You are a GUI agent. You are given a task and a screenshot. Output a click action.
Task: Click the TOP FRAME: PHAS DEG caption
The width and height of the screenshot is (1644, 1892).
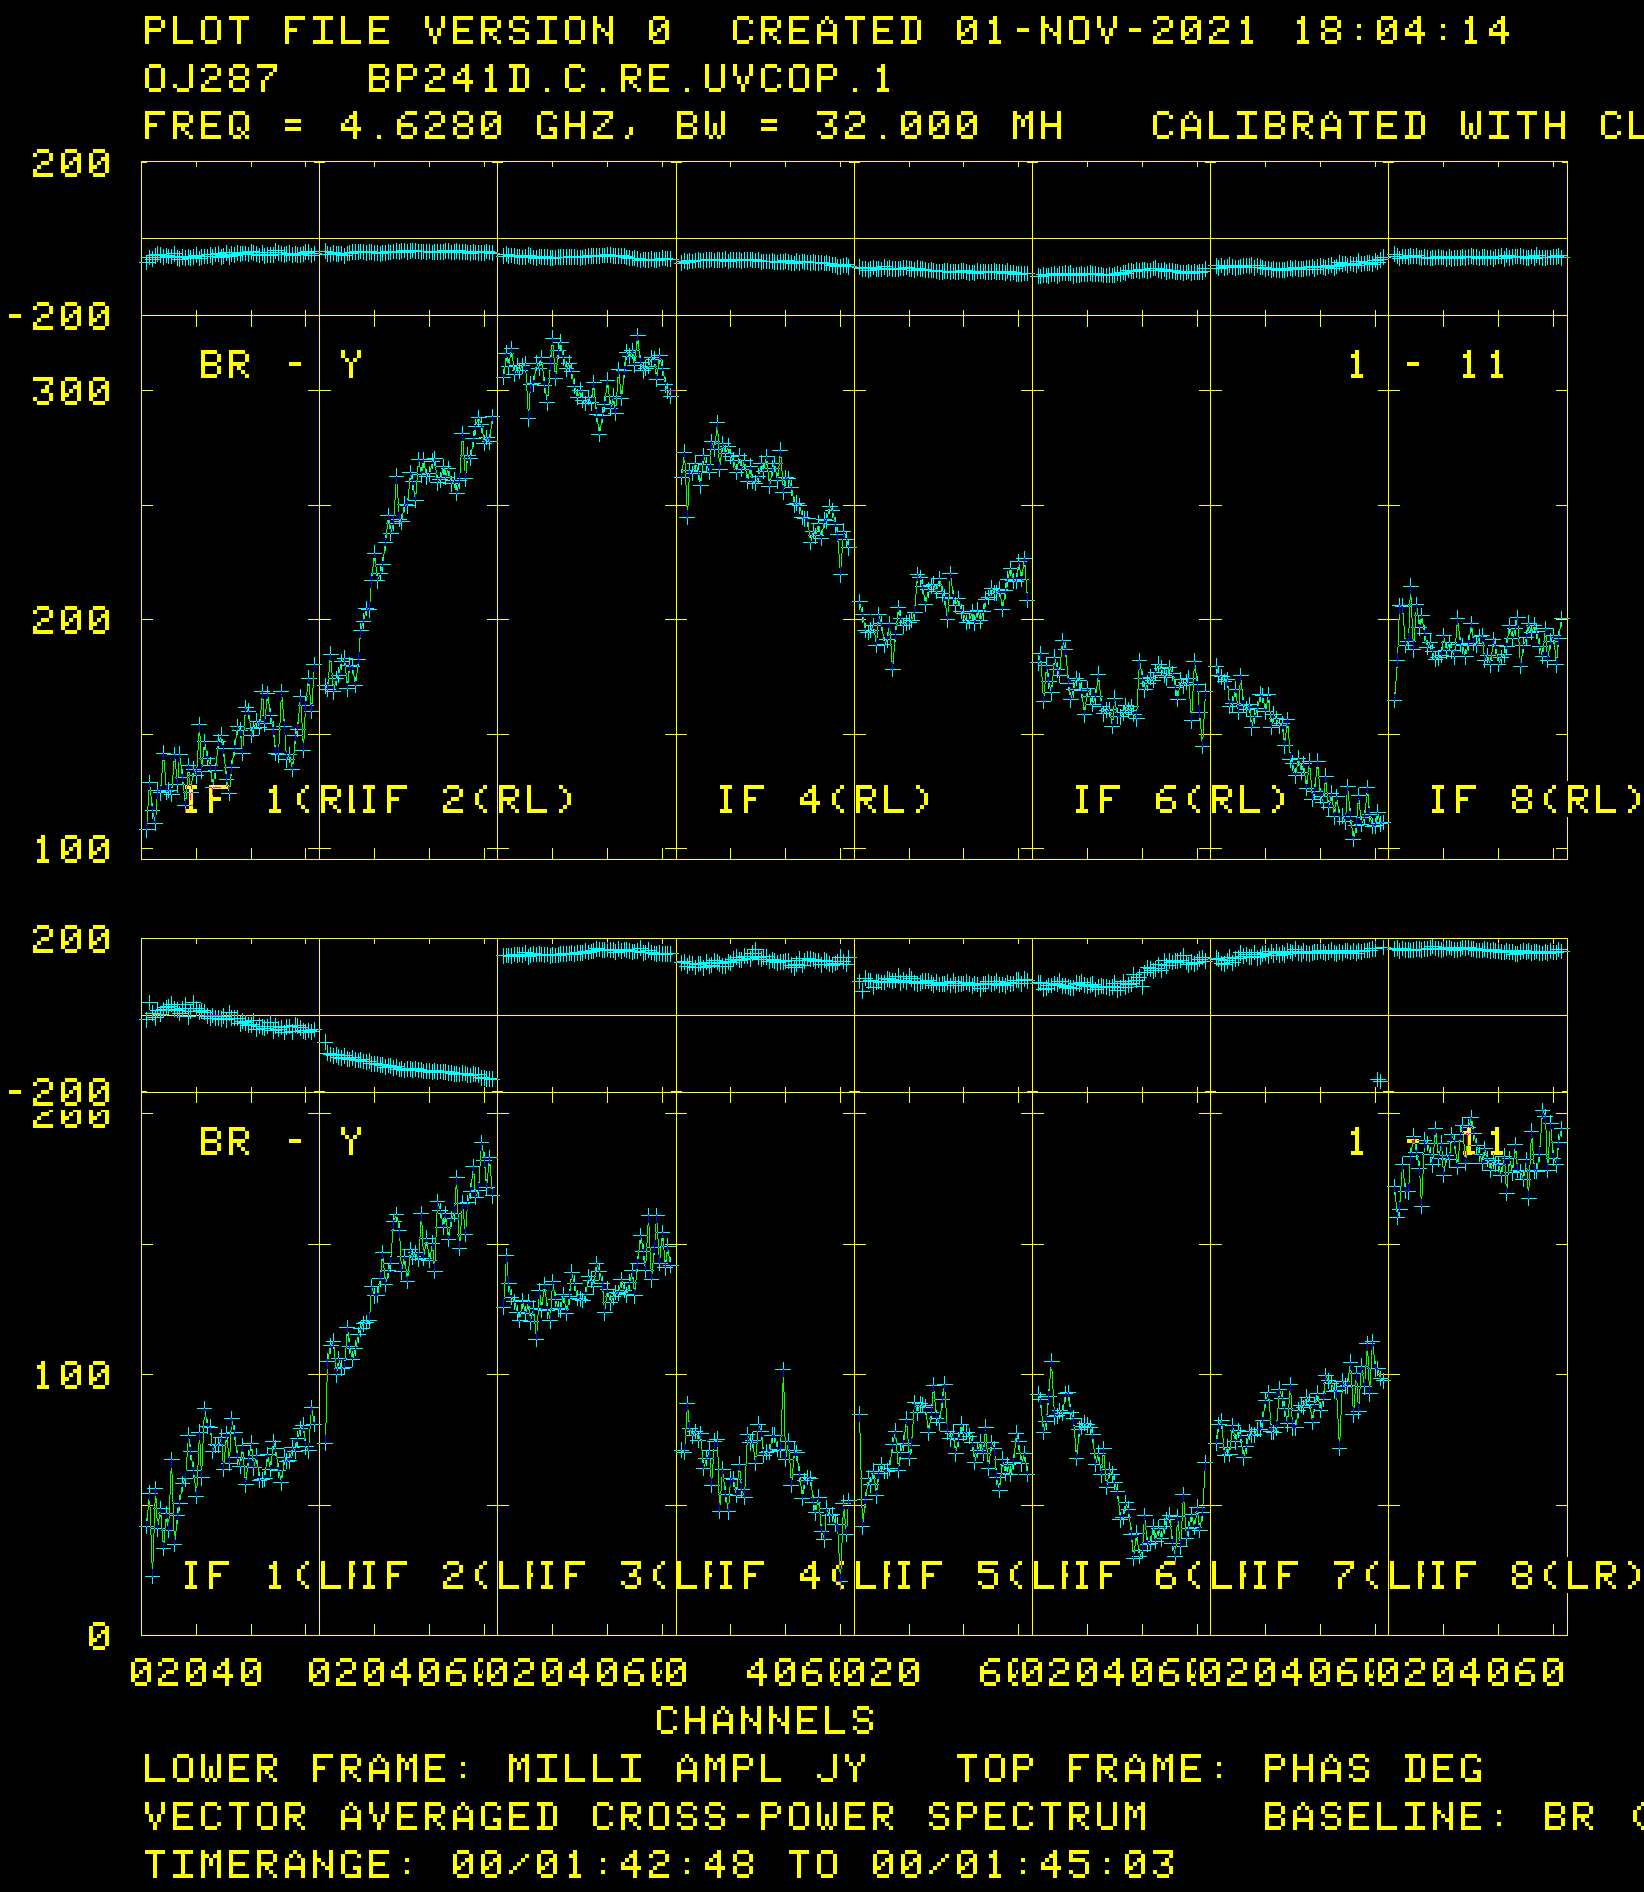click(1220, 1769)
